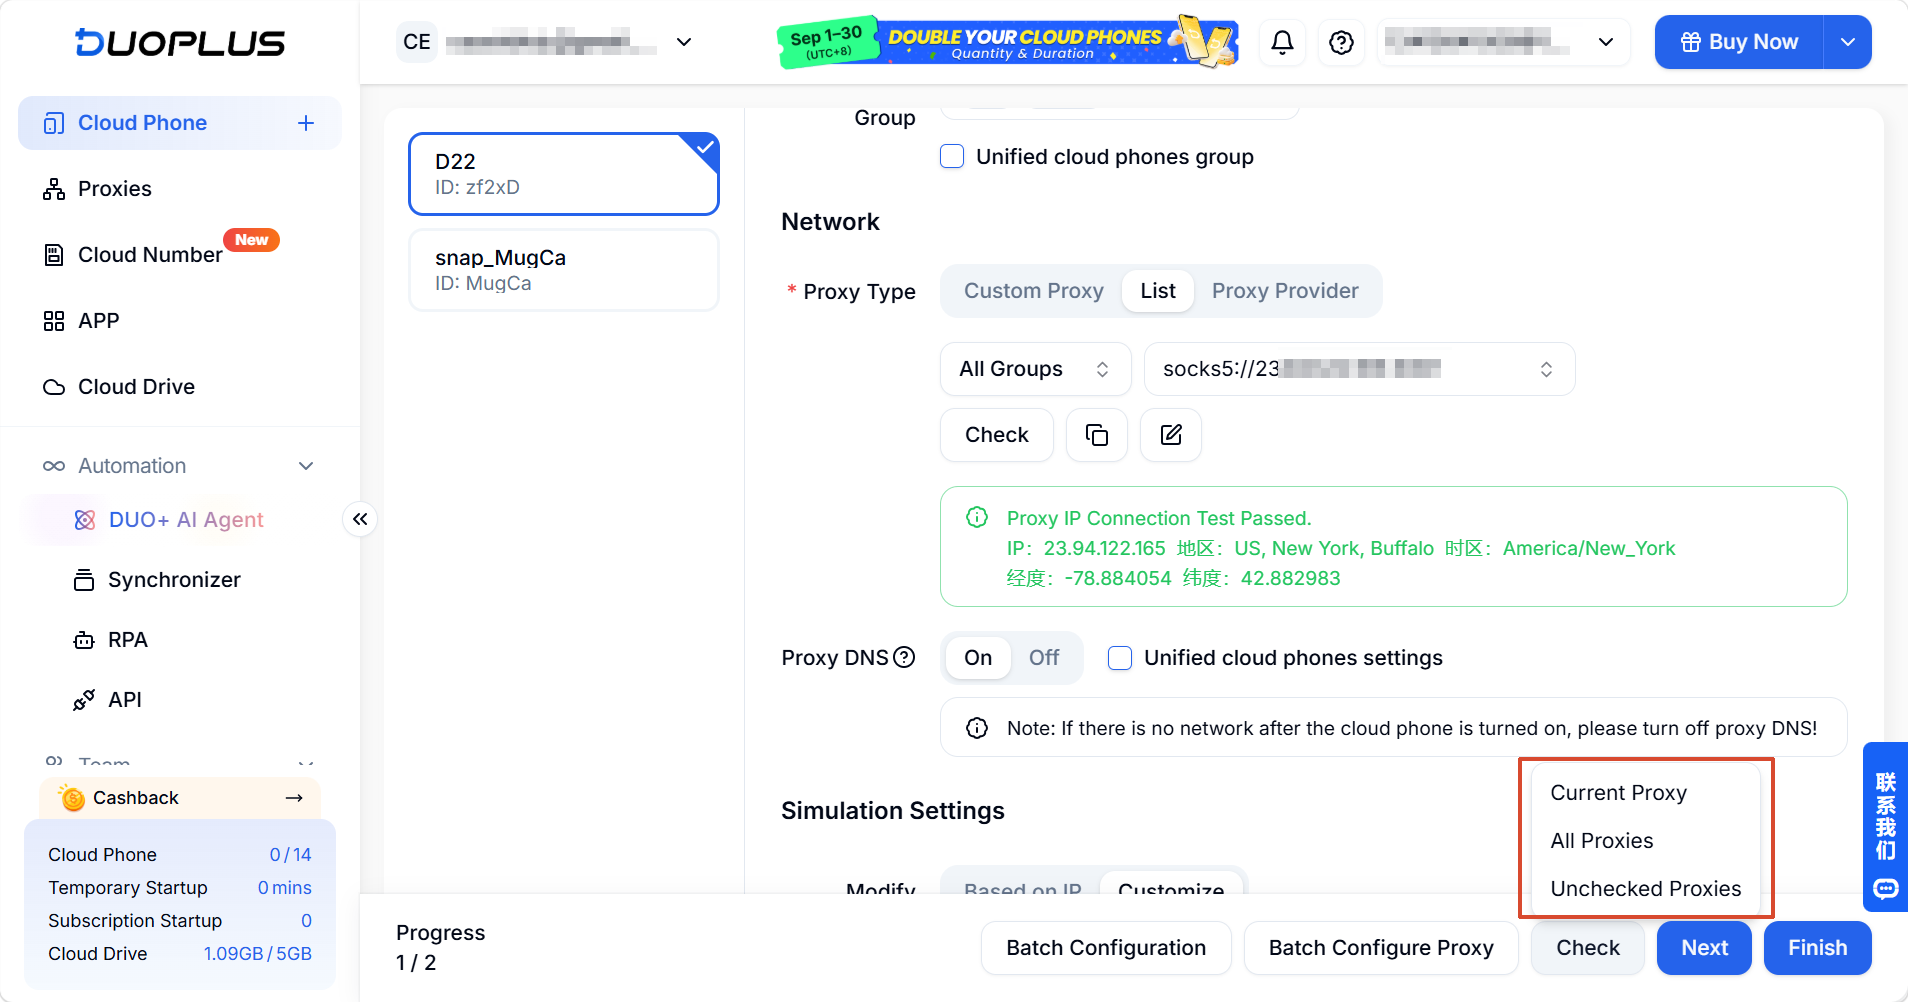Turn Proxy DNS On
Viewport: 1908px width, 1002px height.
coord(978,658)
